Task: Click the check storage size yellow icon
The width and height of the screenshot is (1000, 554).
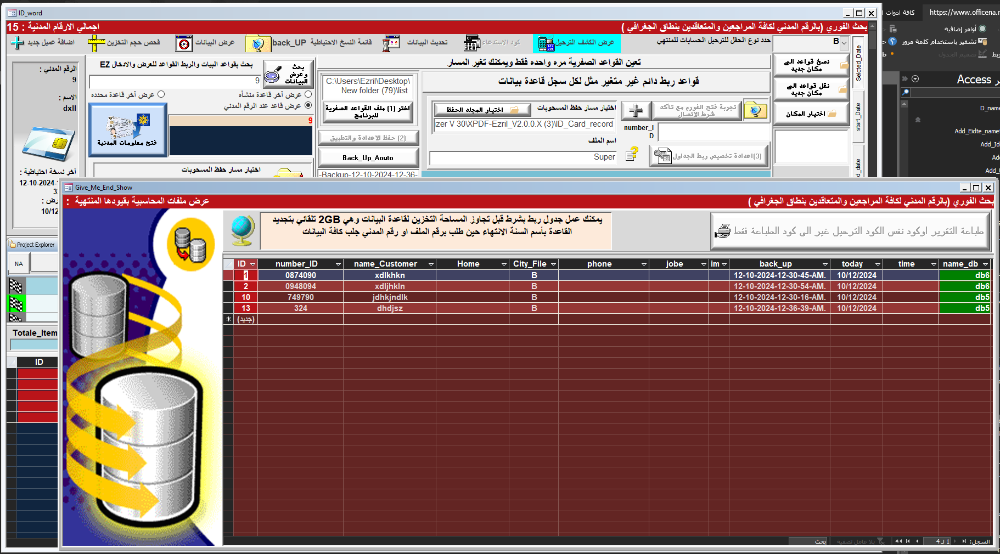Action: pyautogui.click(x=96, y=43)
